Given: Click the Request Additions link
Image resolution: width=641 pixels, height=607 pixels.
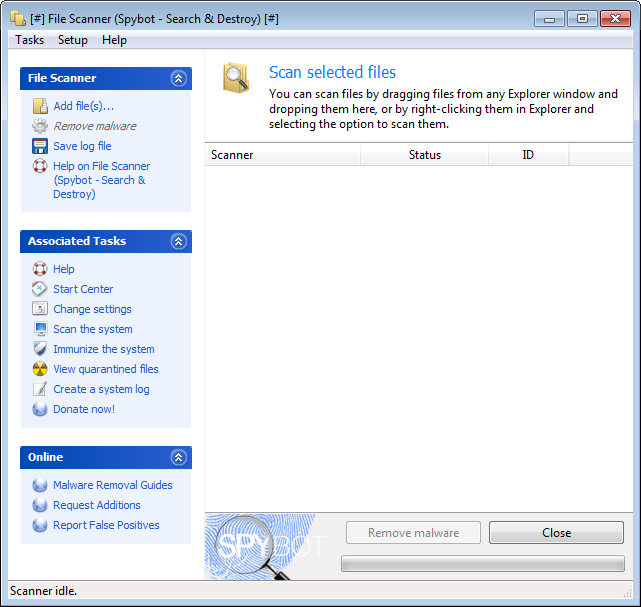Looking at the screenshot, I should point(97,505).
